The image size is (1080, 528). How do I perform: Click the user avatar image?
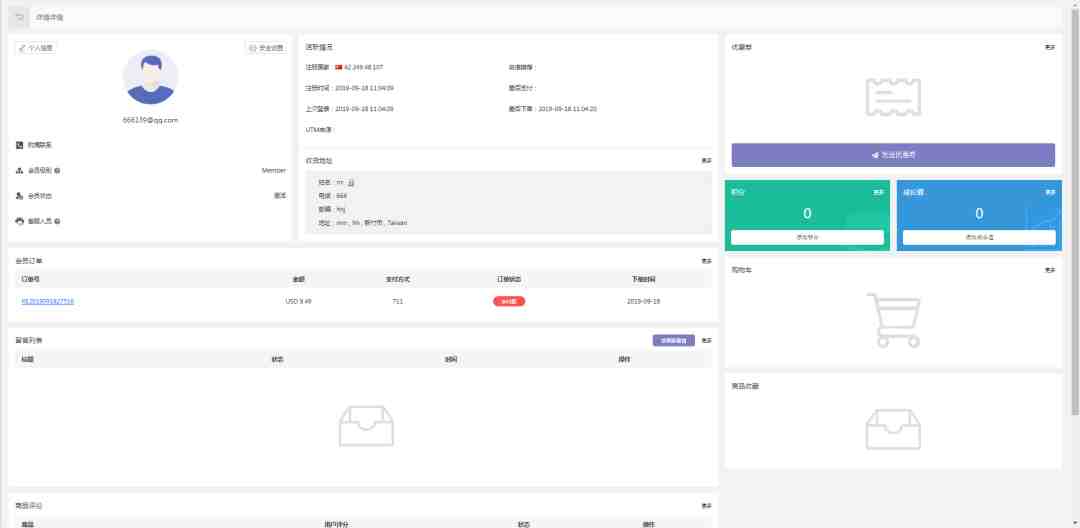tap(151, 78)
